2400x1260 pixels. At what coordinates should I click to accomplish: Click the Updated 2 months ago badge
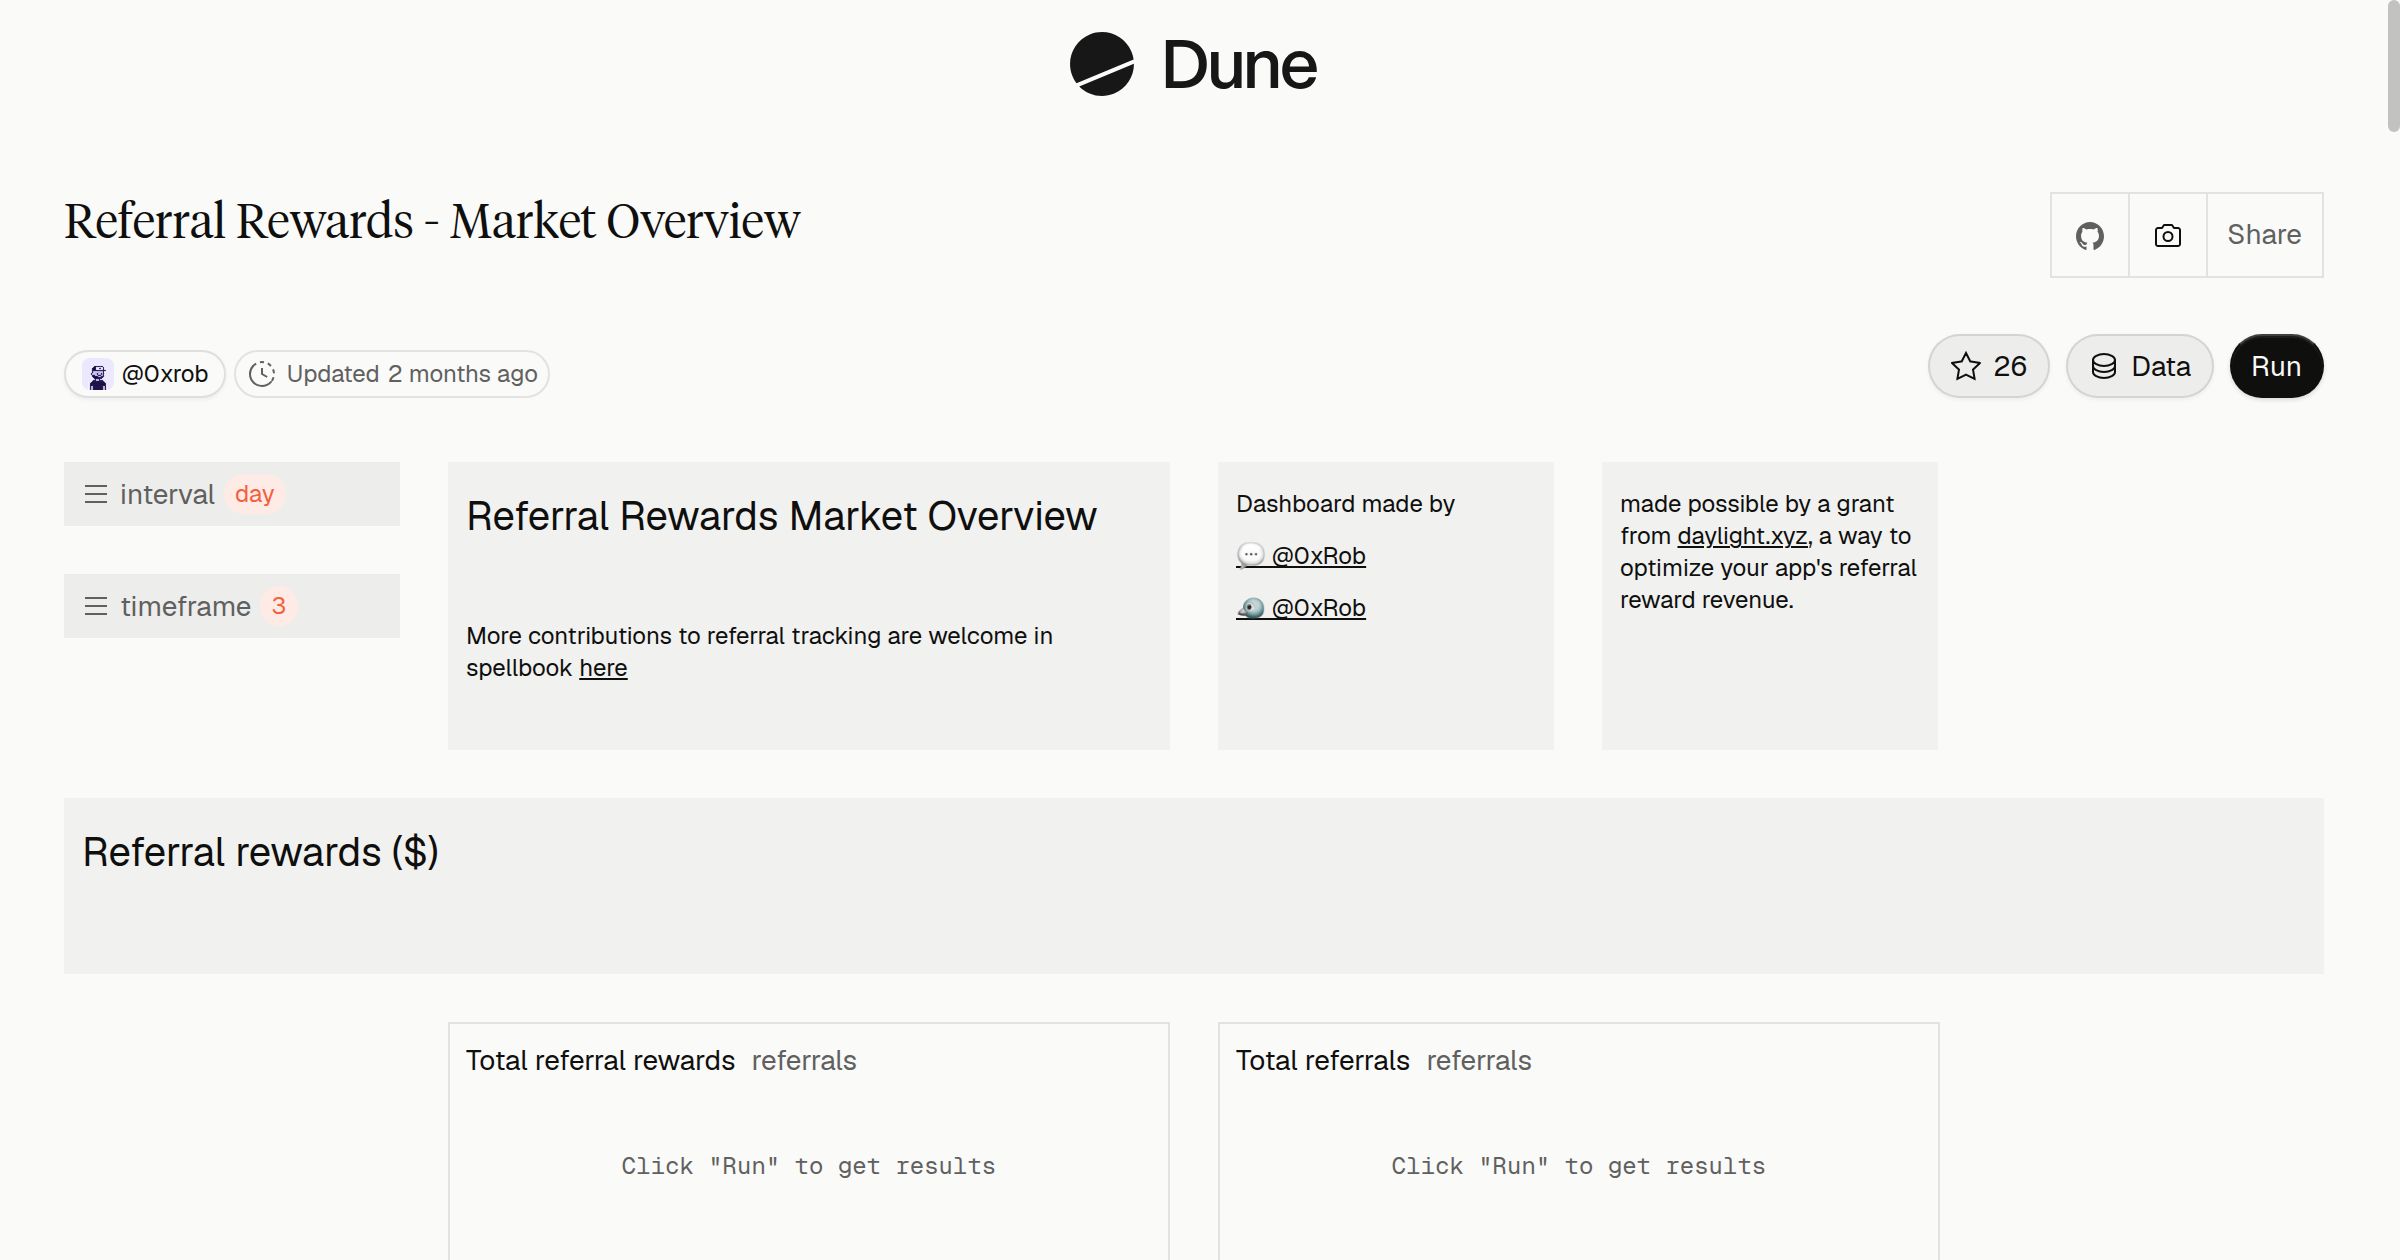392,374
